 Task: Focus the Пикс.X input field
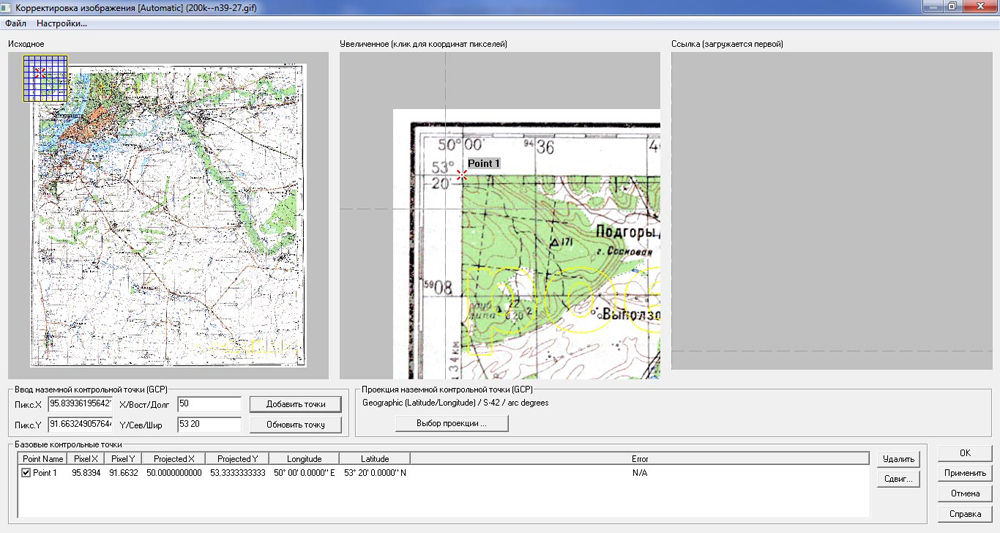click(80, 404)
